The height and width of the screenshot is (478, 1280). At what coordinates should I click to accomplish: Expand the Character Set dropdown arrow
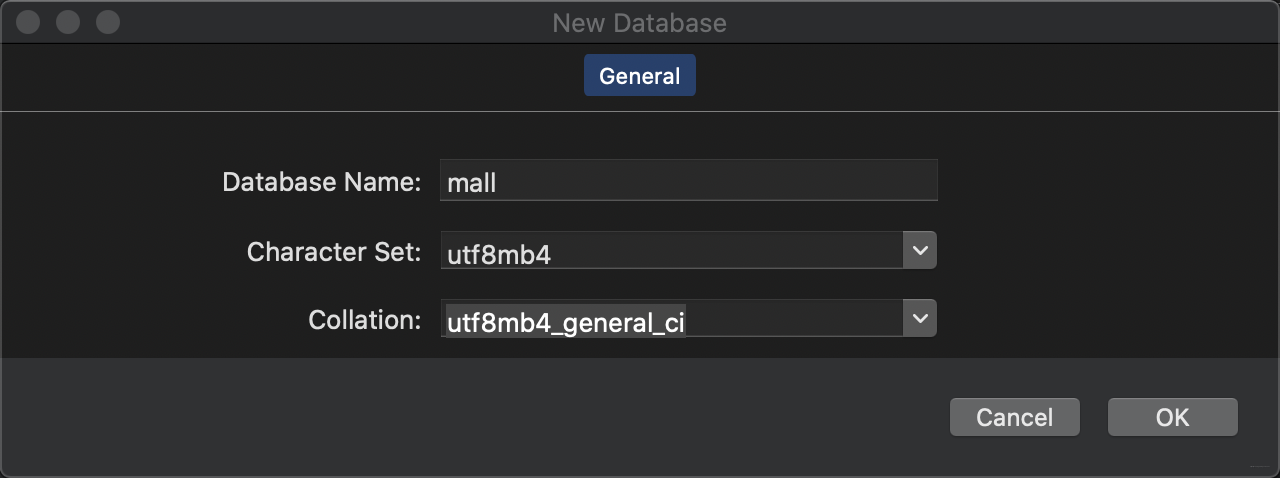[919, 251]
